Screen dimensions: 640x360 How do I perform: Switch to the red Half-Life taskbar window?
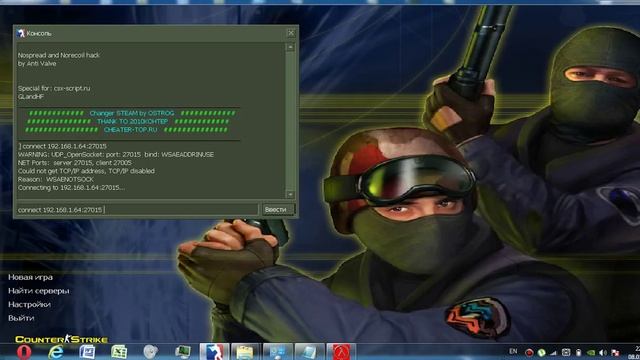pos(341,352)
